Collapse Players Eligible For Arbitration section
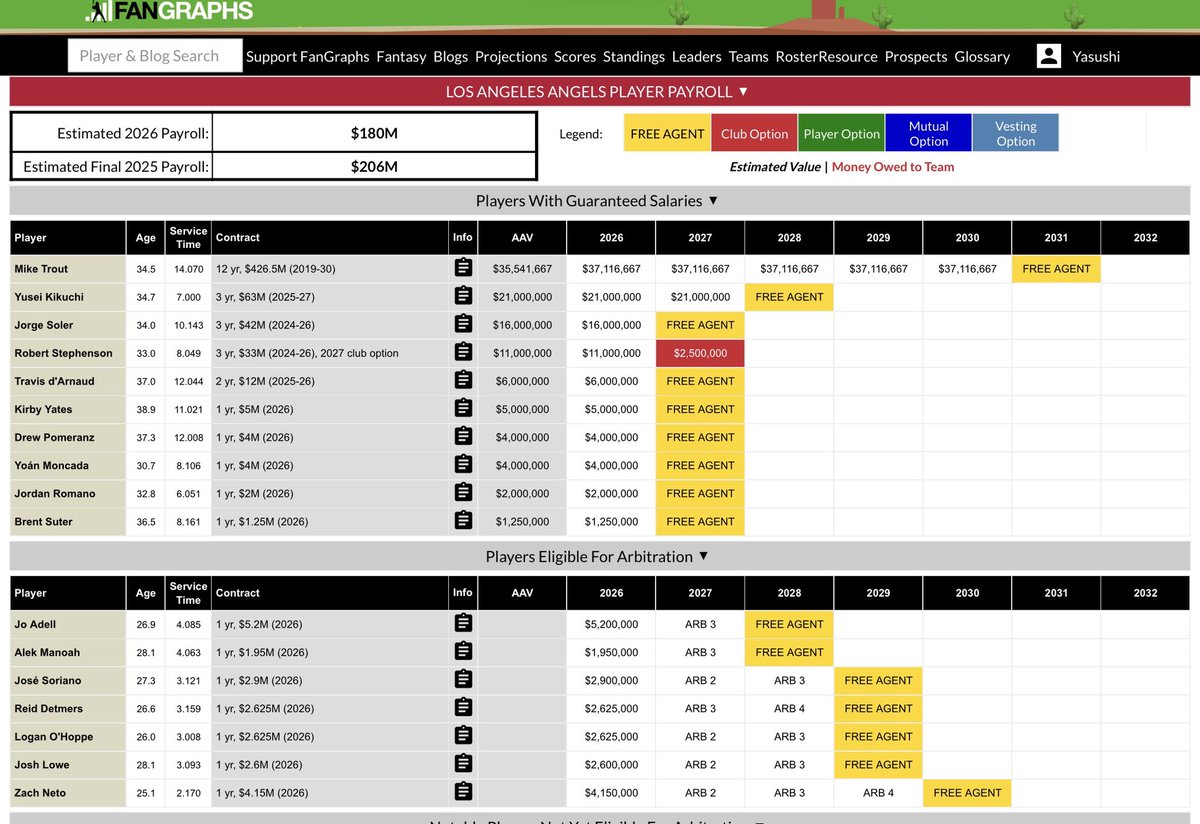 tap(597, 556)
